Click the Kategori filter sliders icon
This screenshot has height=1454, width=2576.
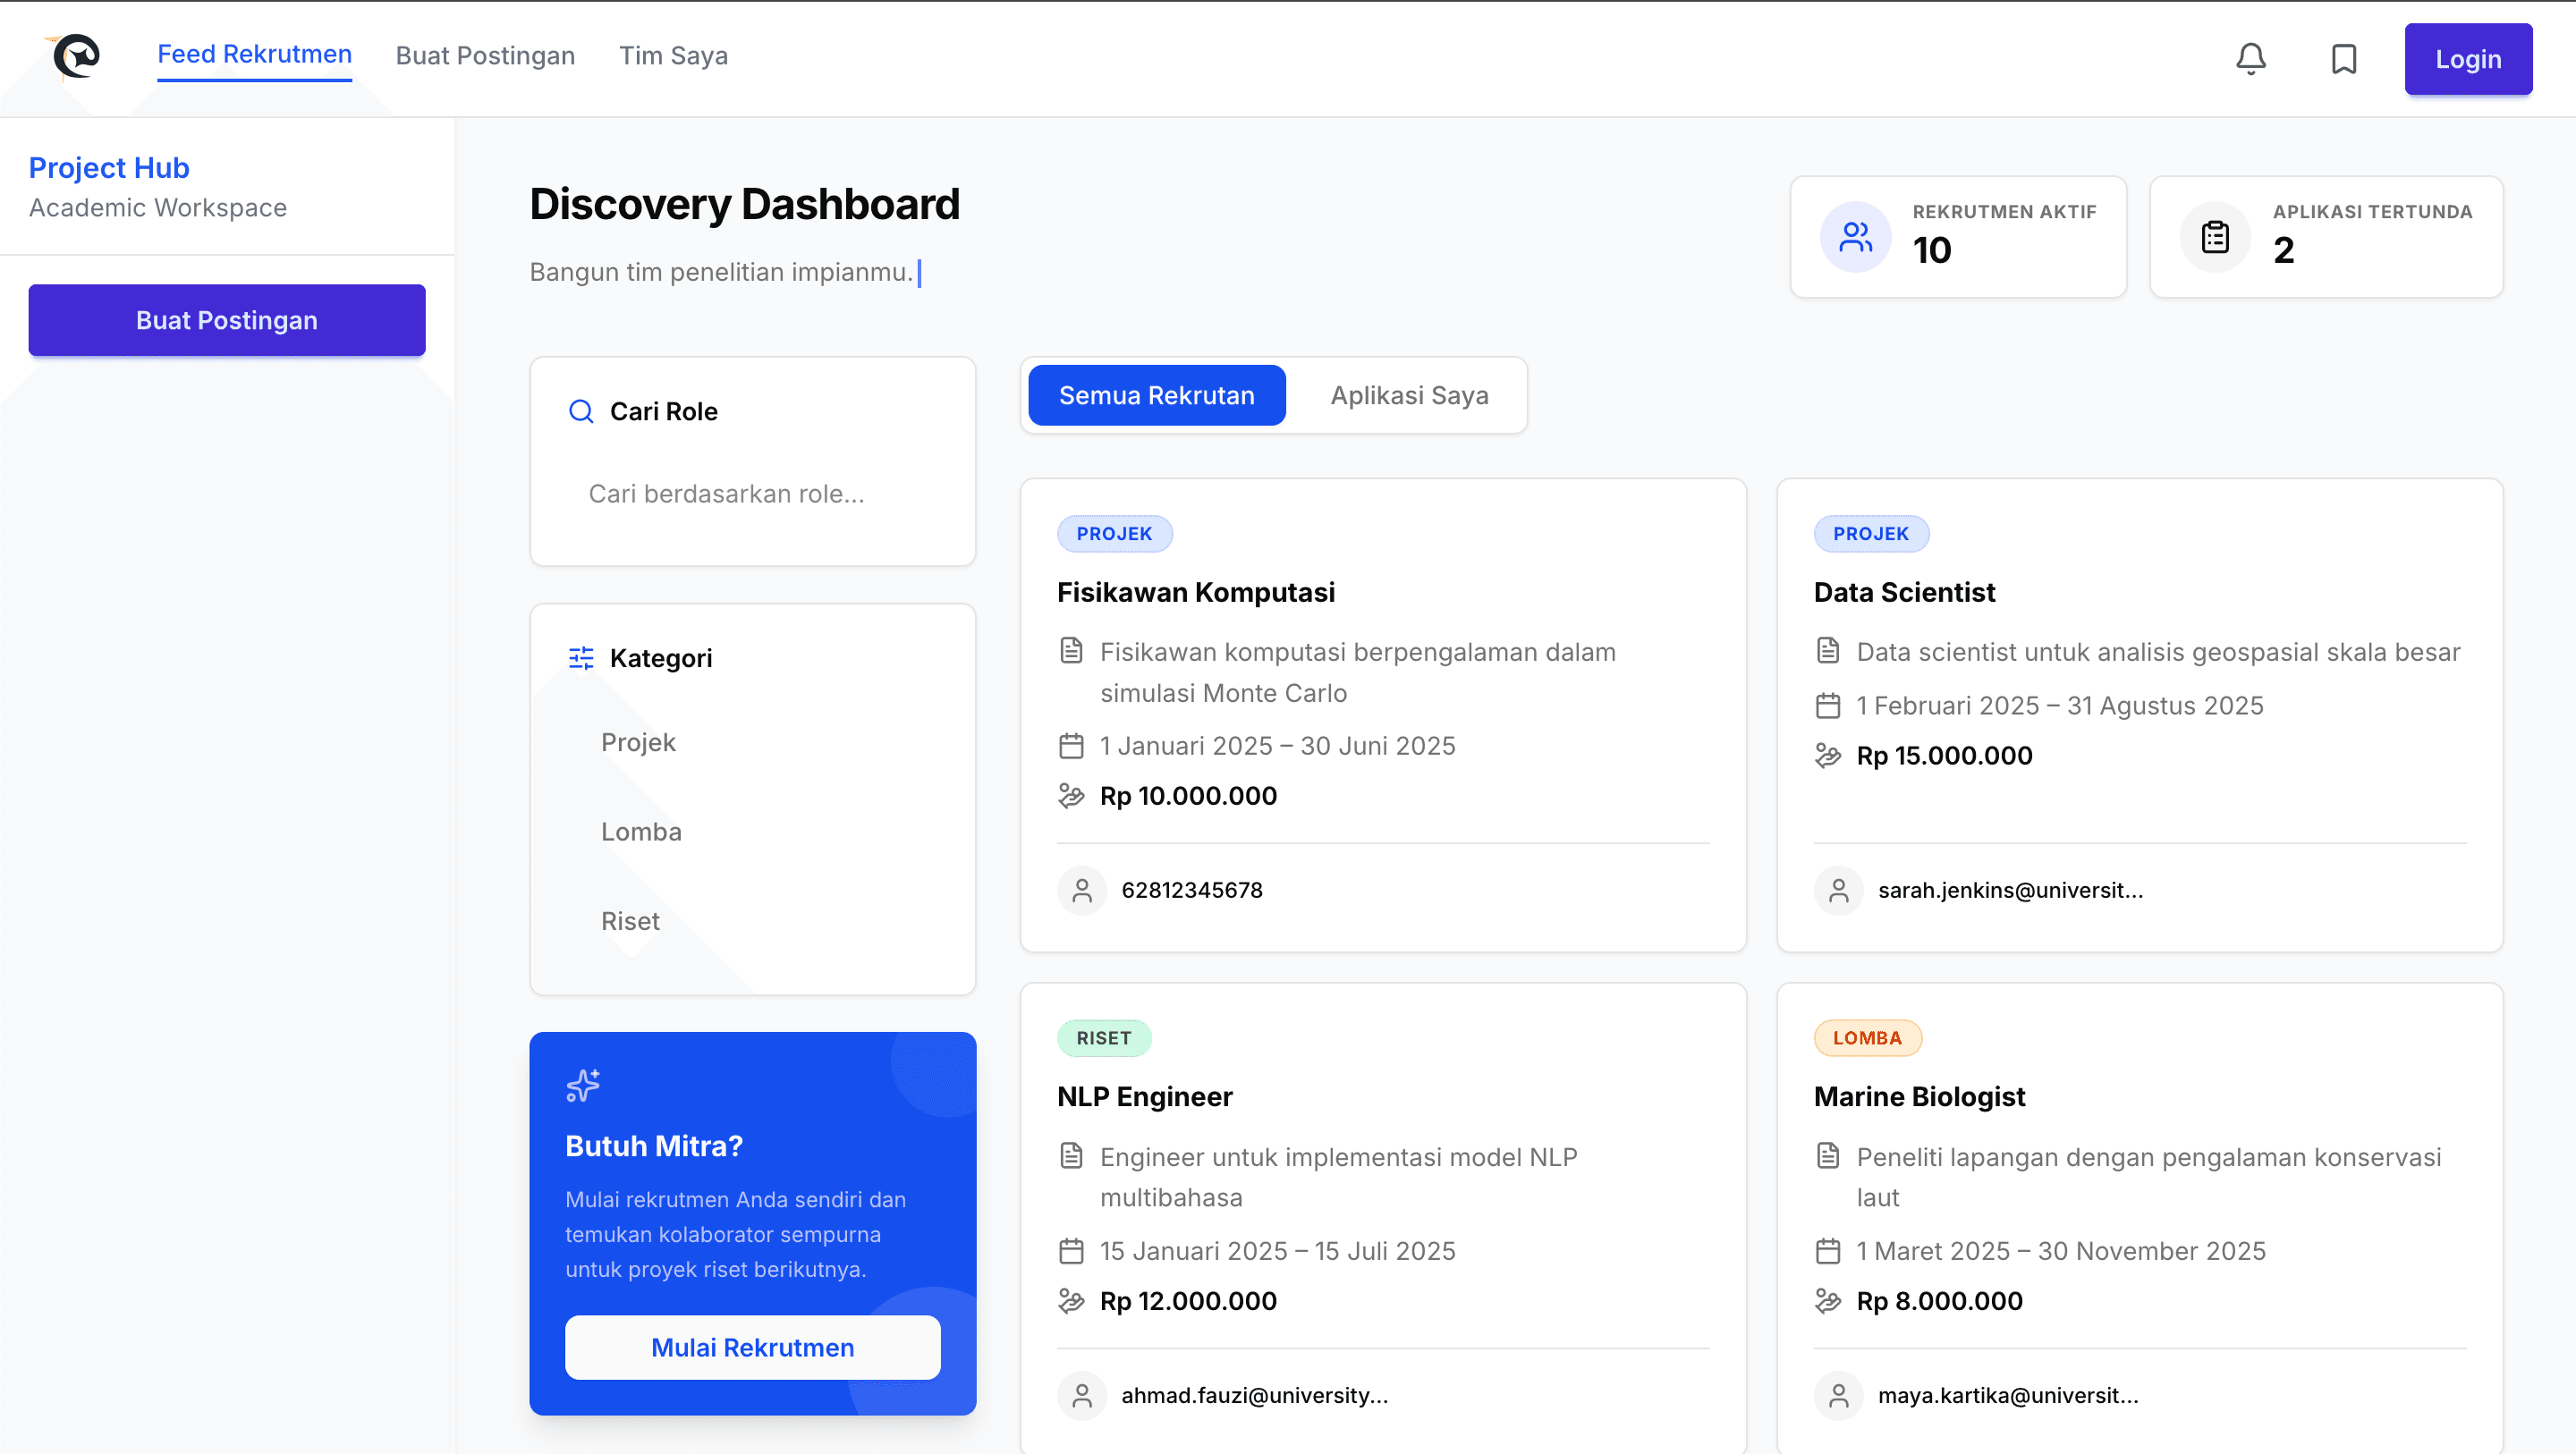[581, 658]
